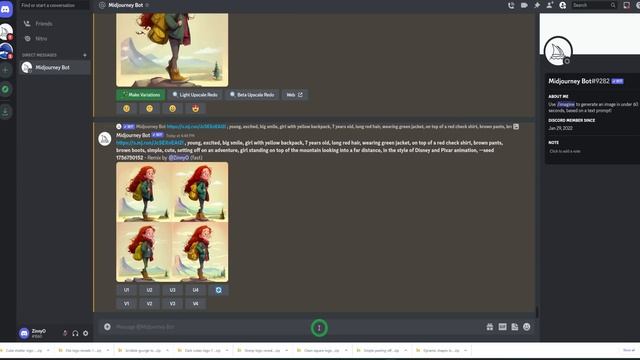
Task: Focus the header Search box
Action: click(593, 5)
